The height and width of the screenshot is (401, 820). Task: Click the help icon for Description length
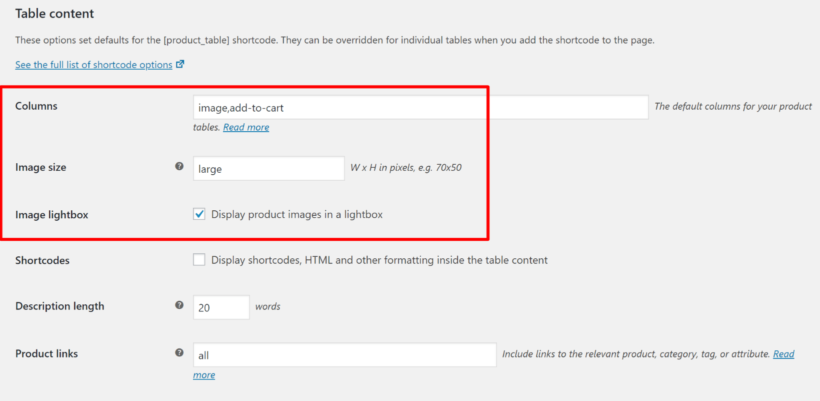179,305
